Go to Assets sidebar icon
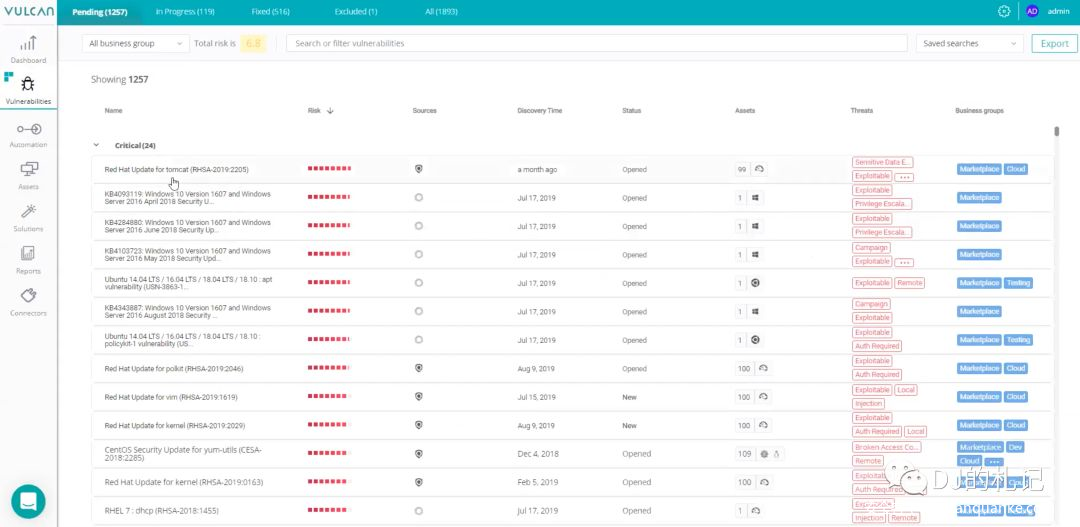 (x=28, y=170)
